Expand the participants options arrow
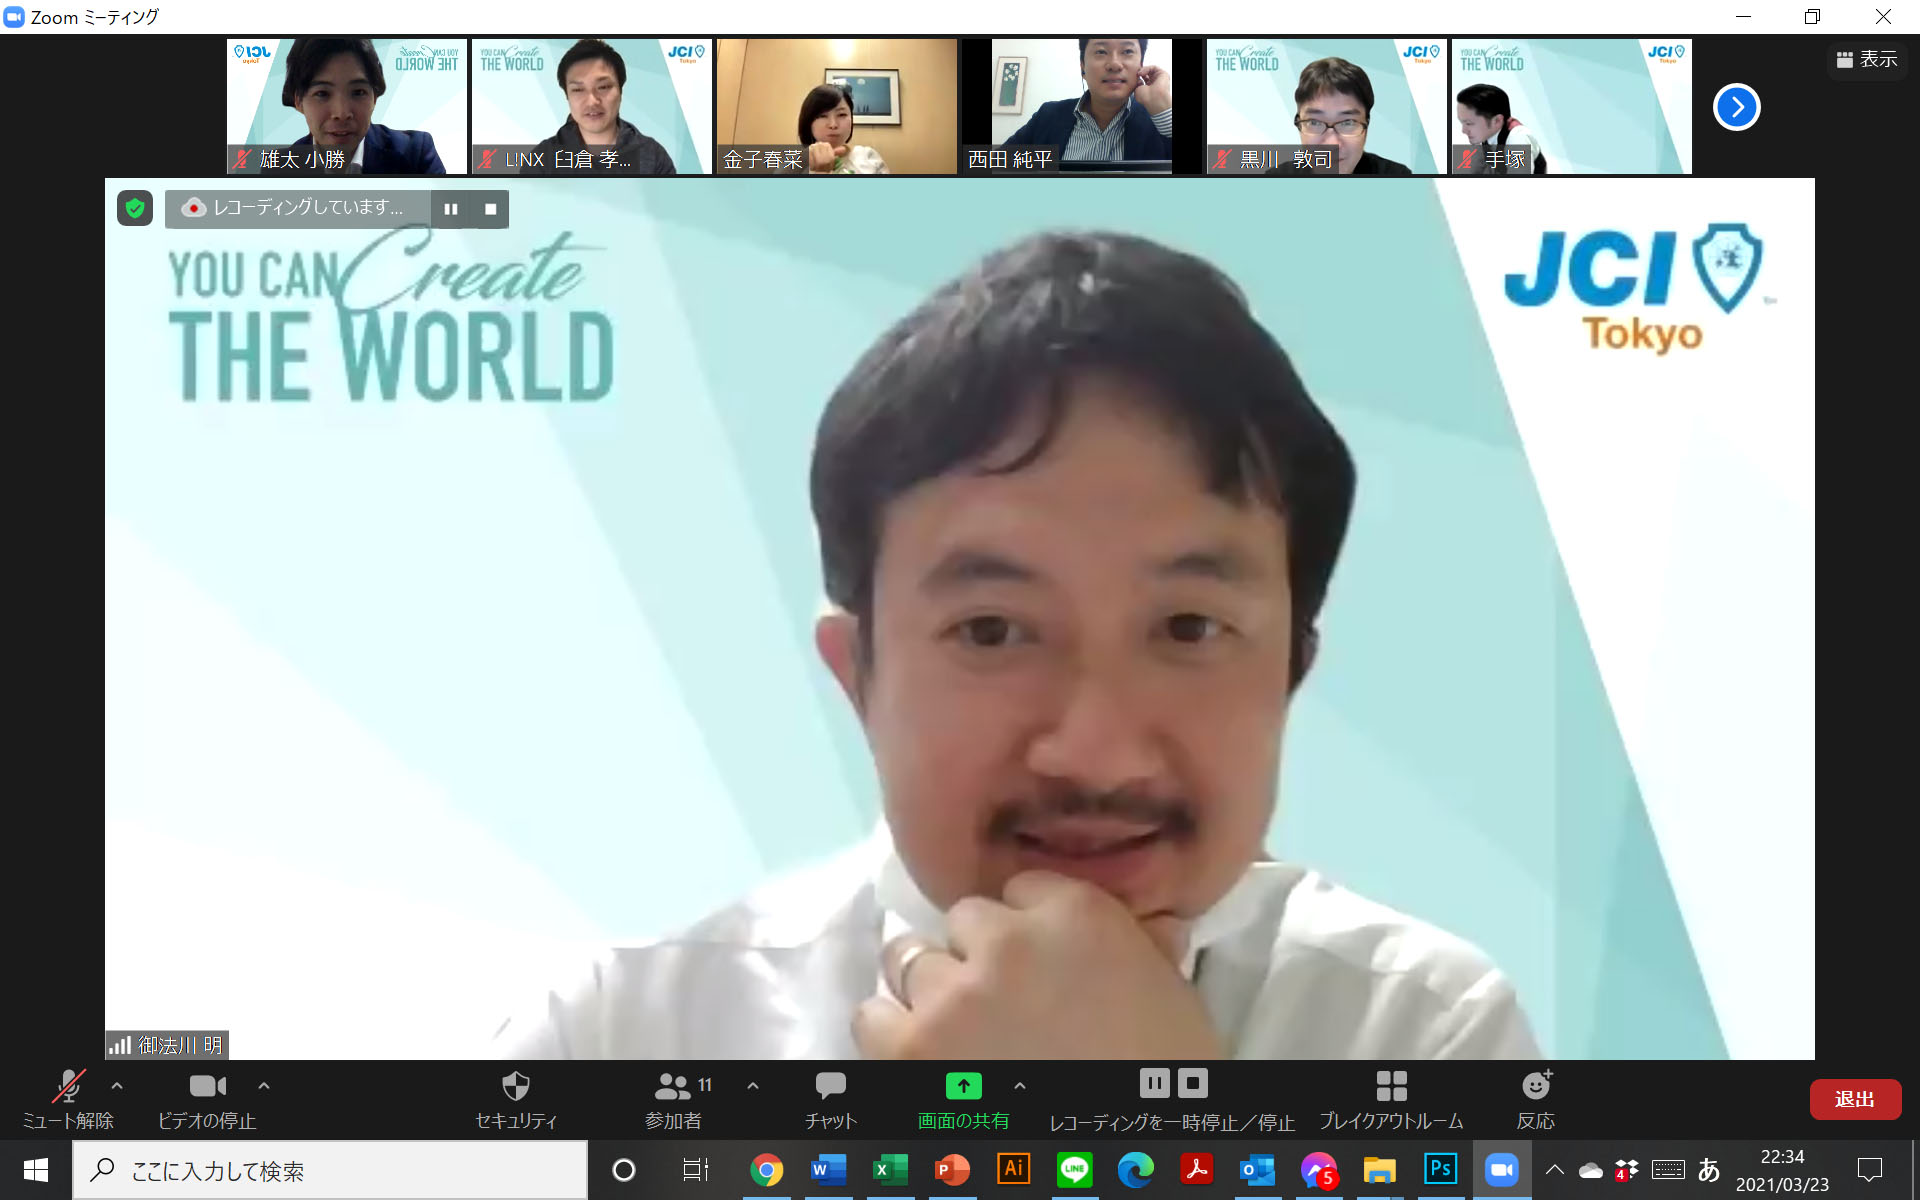The image size is (1920, 1200). [x=753, y=1085]
